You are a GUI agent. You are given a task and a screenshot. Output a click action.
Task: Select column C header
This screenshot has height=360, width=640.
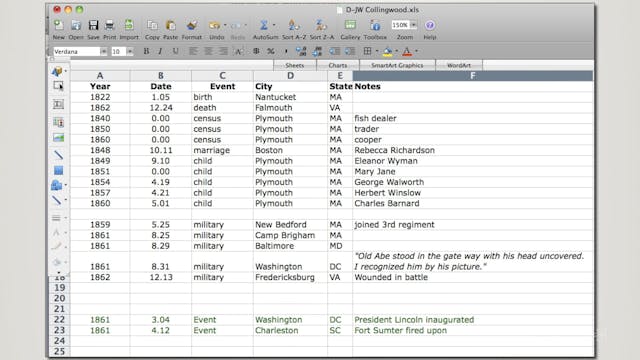click(x=222, y=76)
